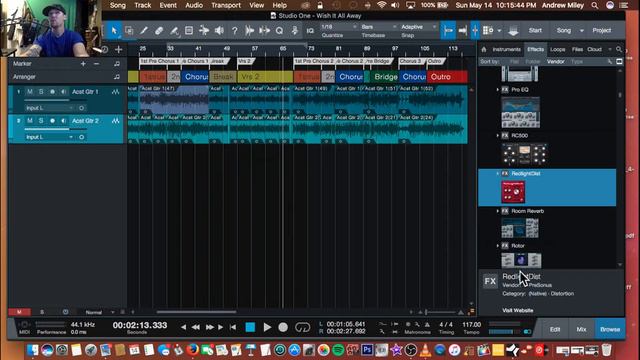Open the Edit view

pyautogui.click(x=555, y=329)
